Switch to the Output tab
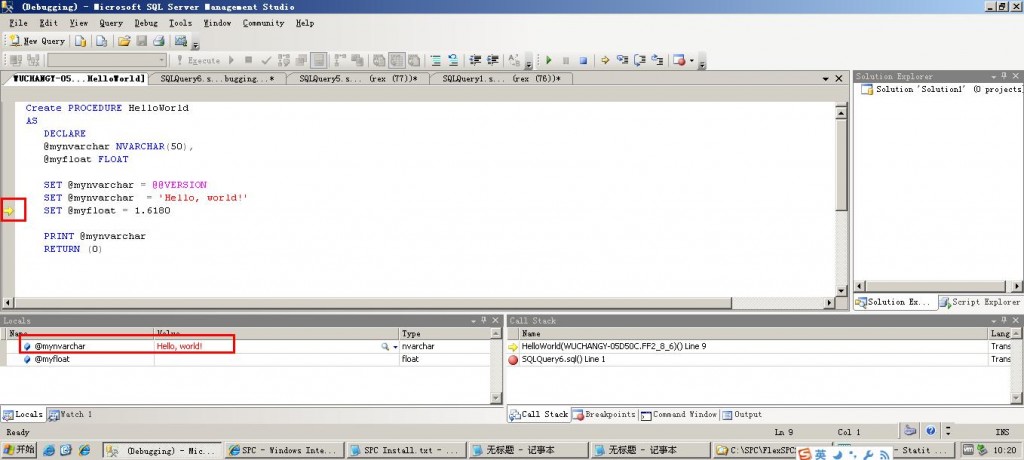 click(x=743, y=414)
